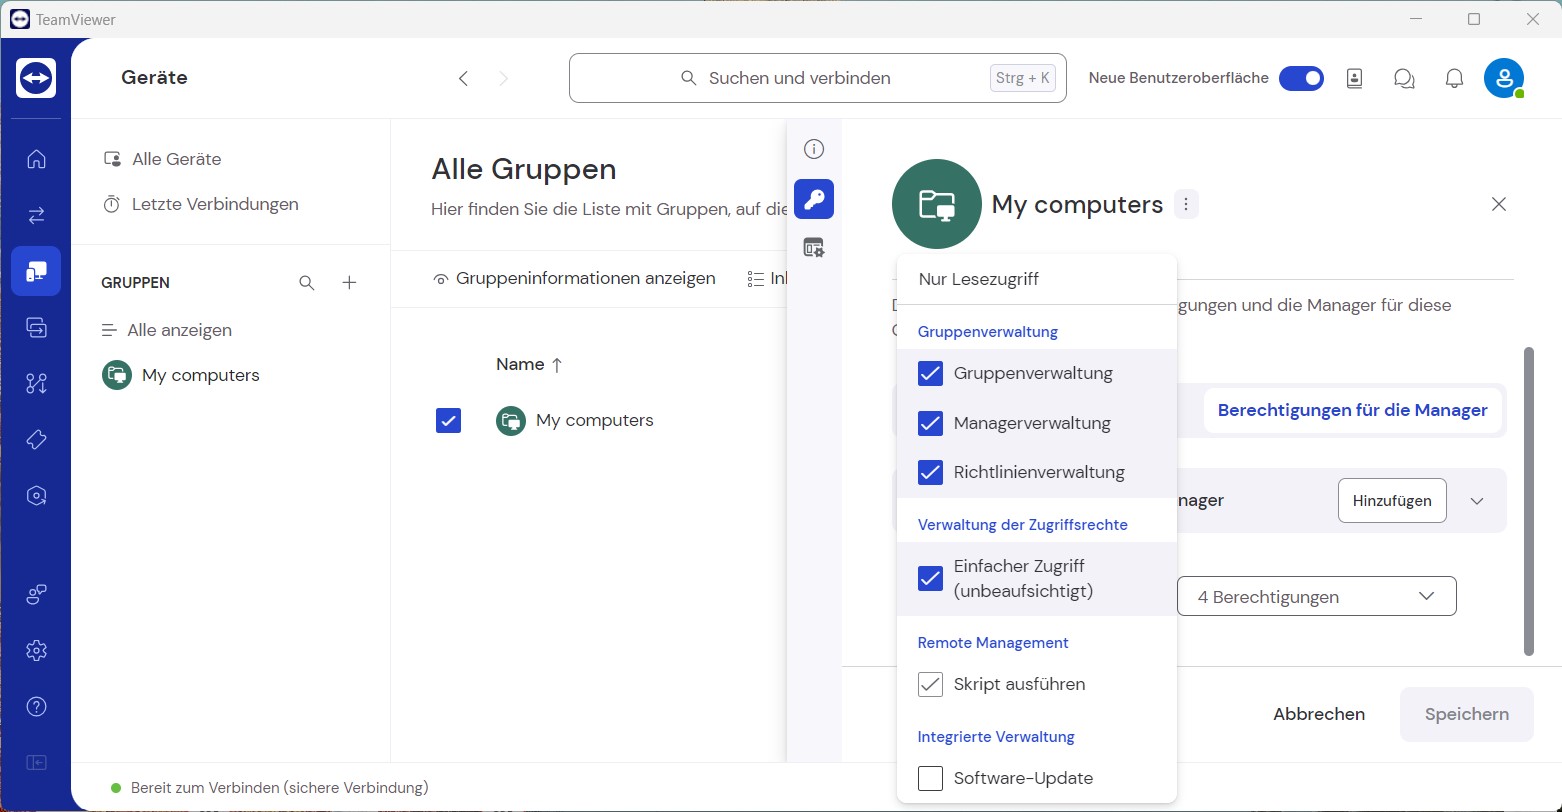Click the Suchen und verbinden search field
This screenshot has height=812, width=1562.
click(x=817, y=78)
